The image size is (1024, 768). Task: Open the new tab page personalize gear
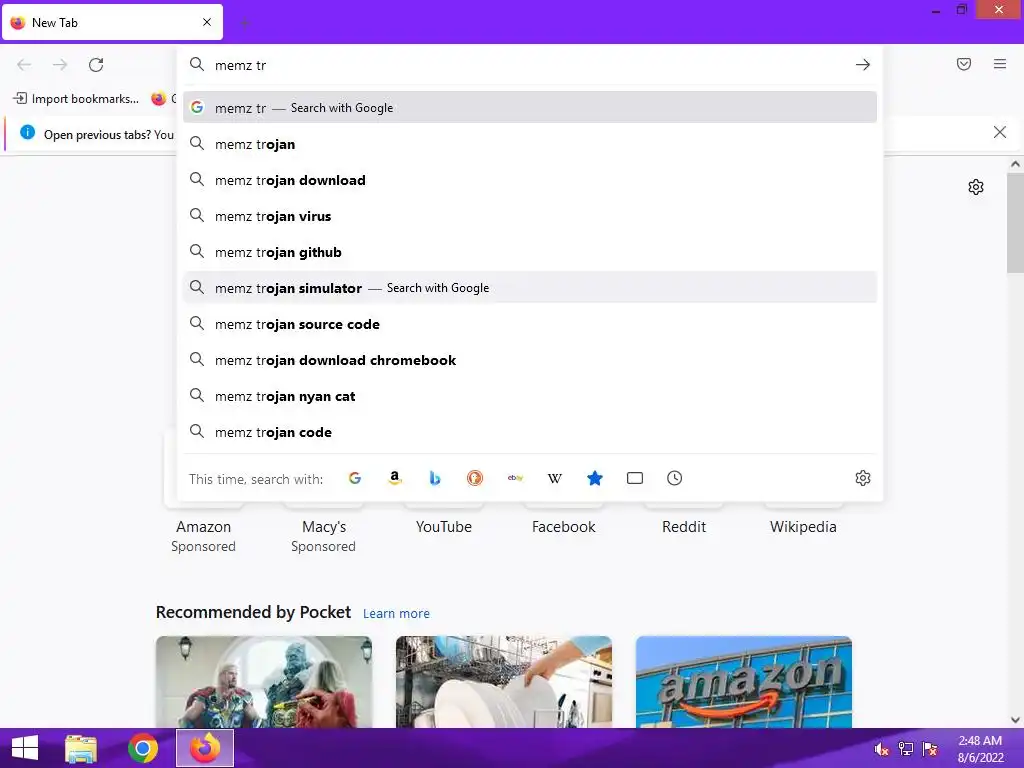(976, 187)
